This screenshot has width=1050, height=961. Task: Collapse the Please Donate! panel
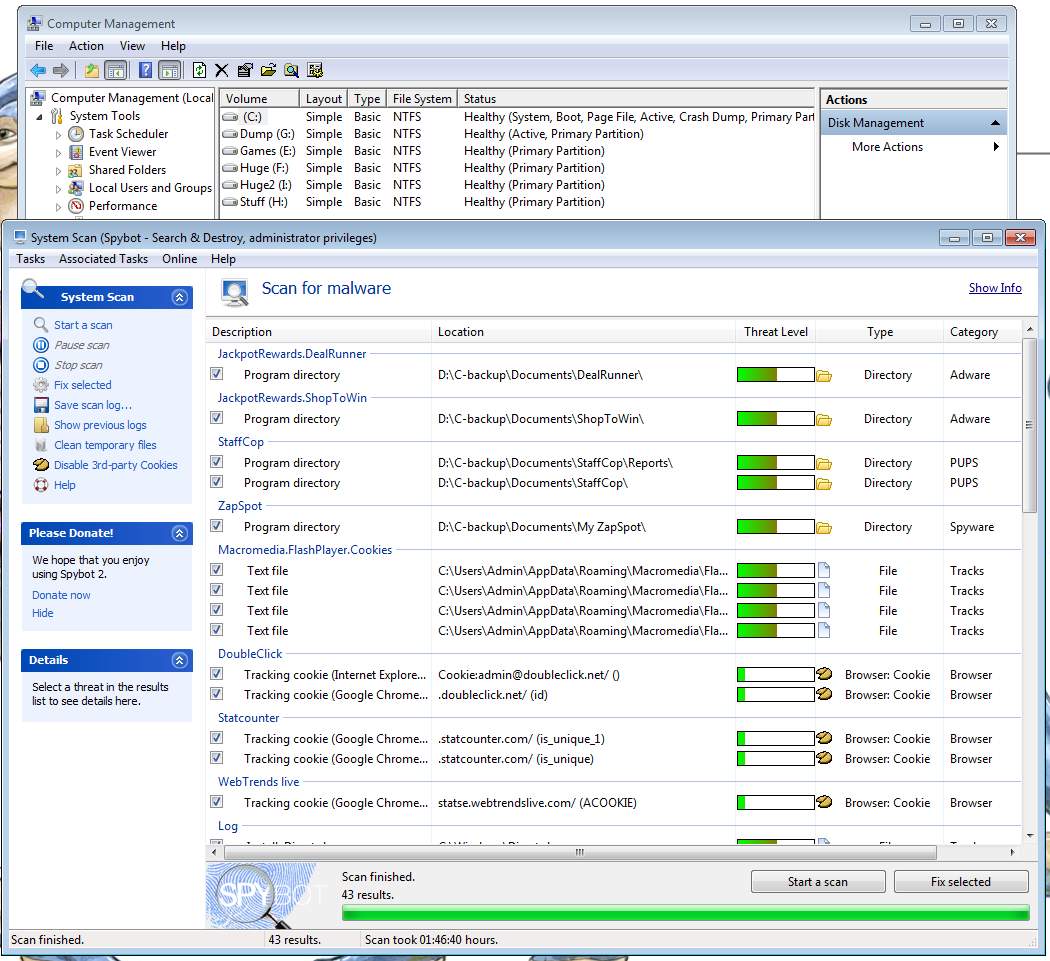click(179, 533)
